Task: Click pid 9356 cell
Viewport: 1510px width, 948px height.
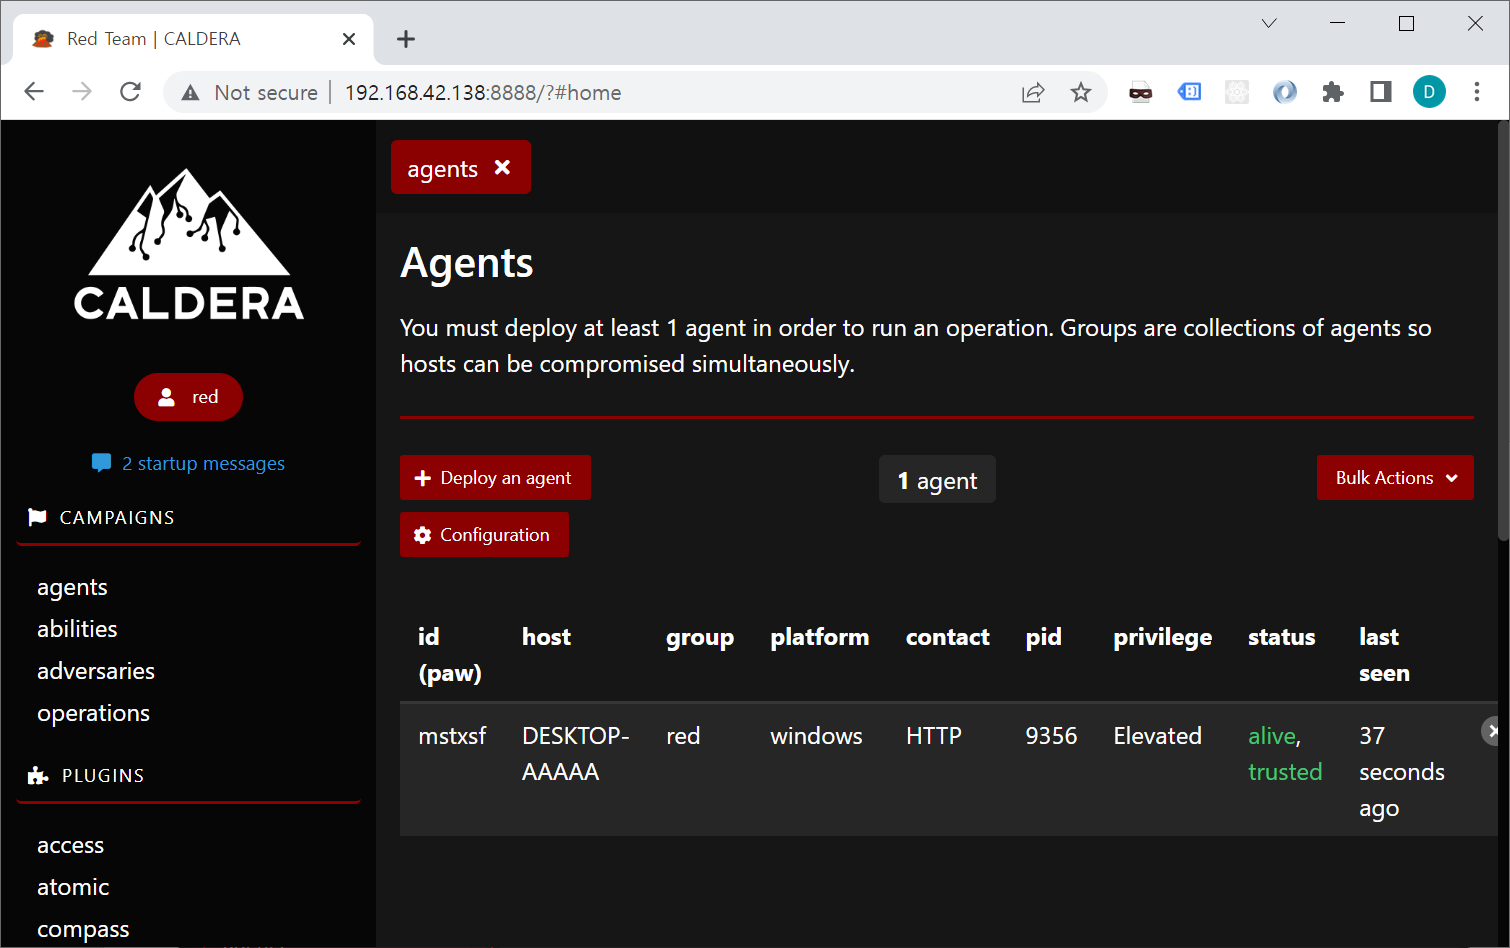Action: tap(1051, 736)
